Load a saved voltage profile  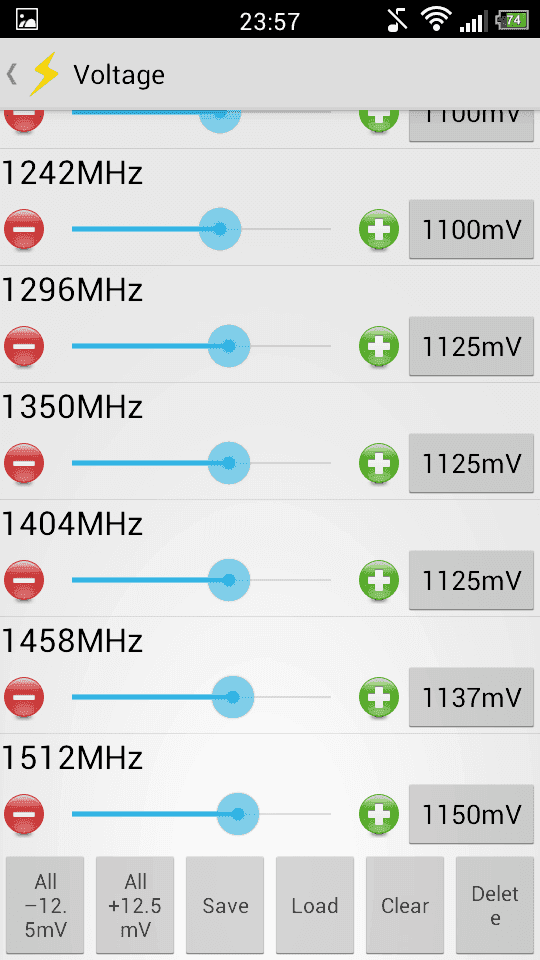coord(315,905)
